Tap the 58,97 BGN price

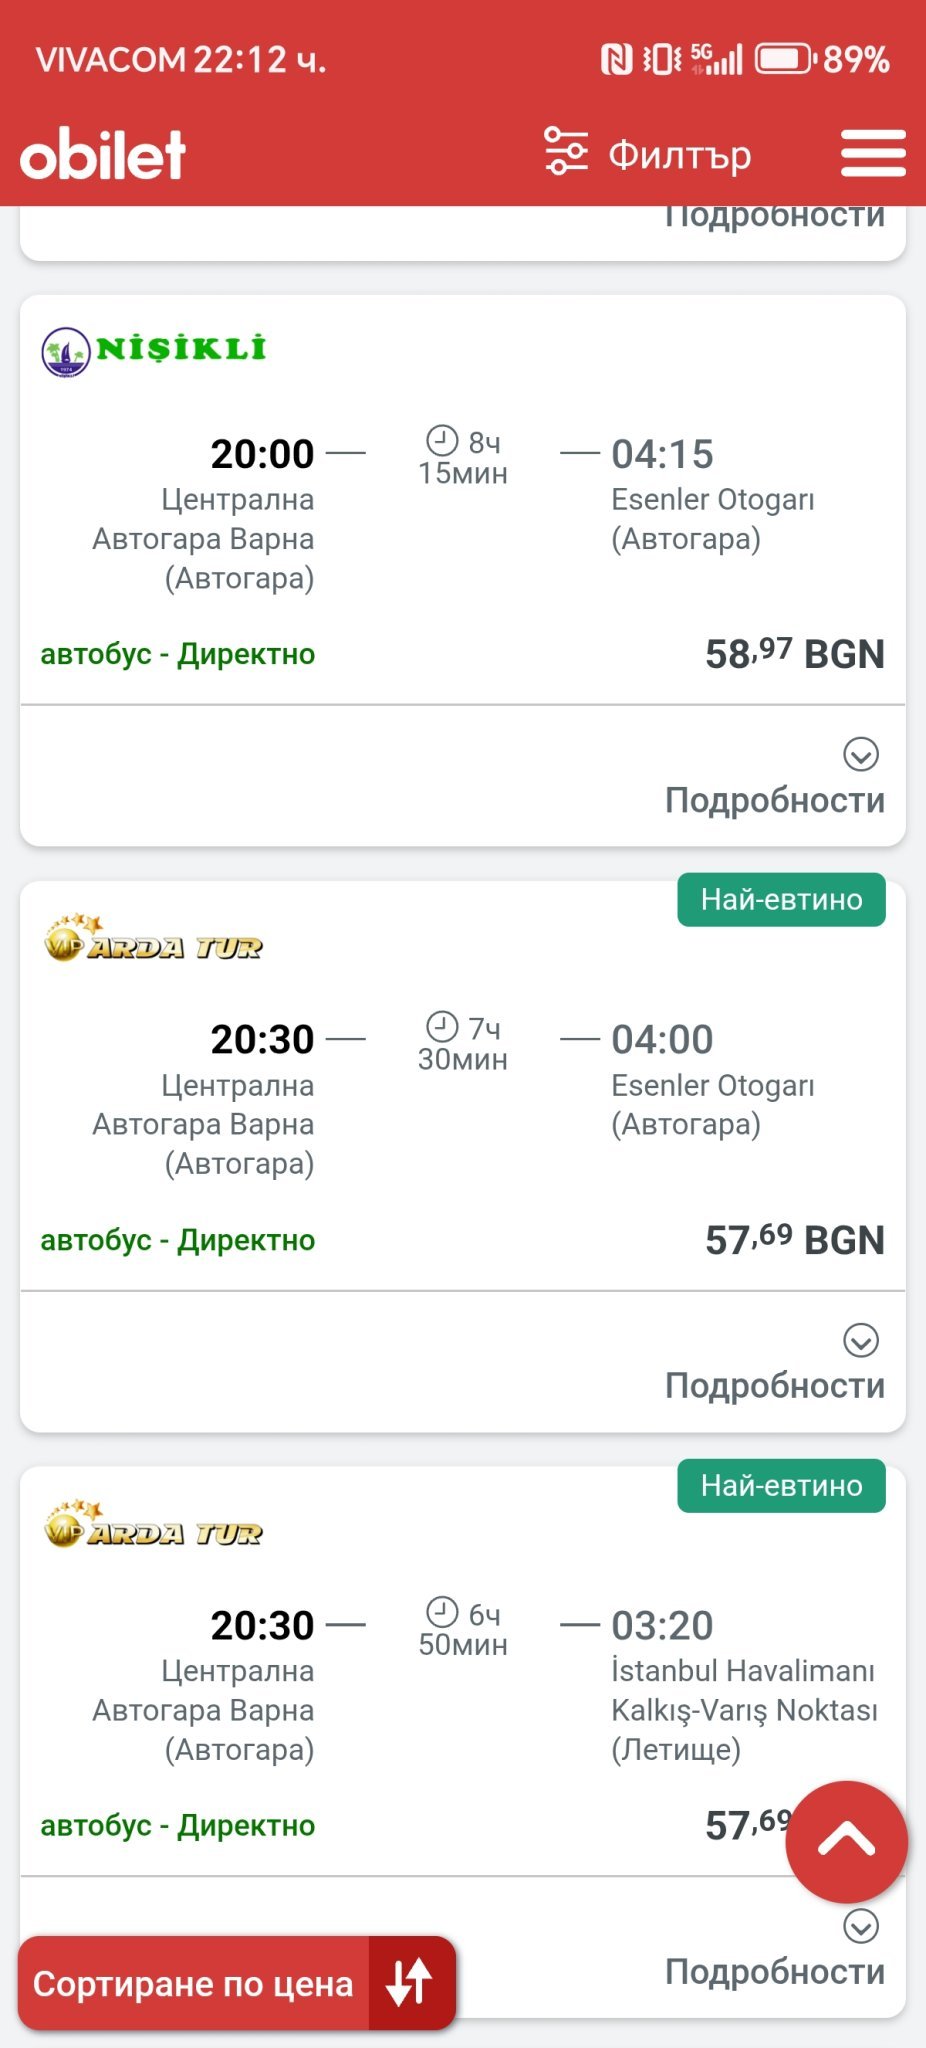pos(794,654)
